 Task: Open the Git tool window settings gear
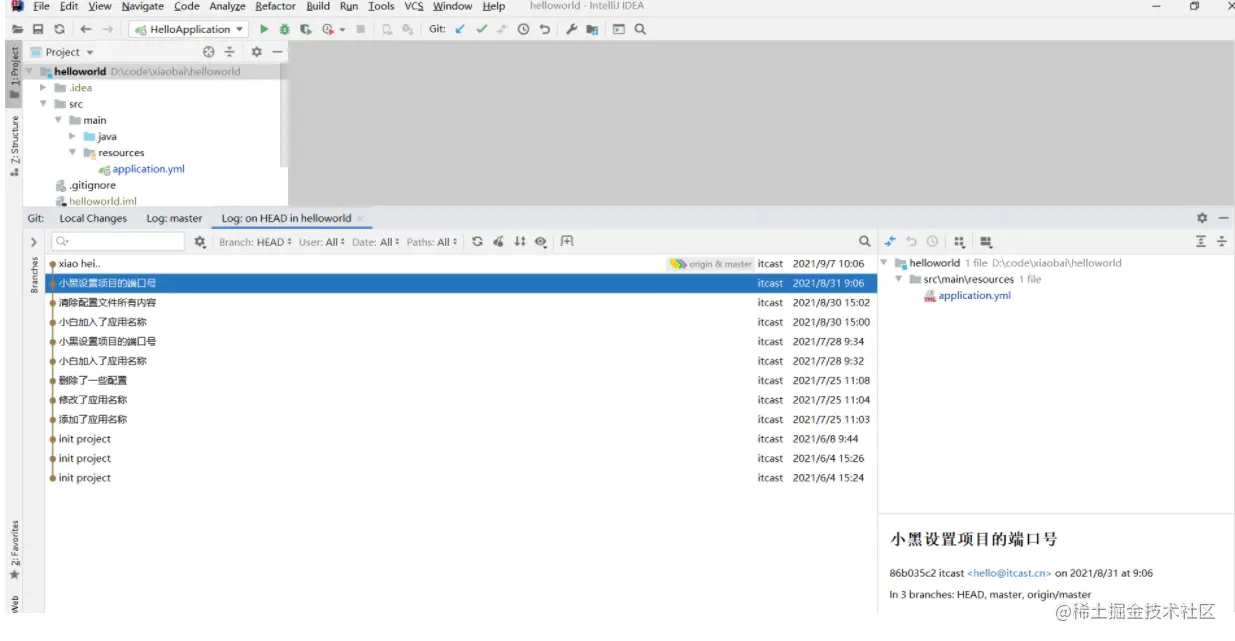pyautogui.click(x=1202, y=218)
